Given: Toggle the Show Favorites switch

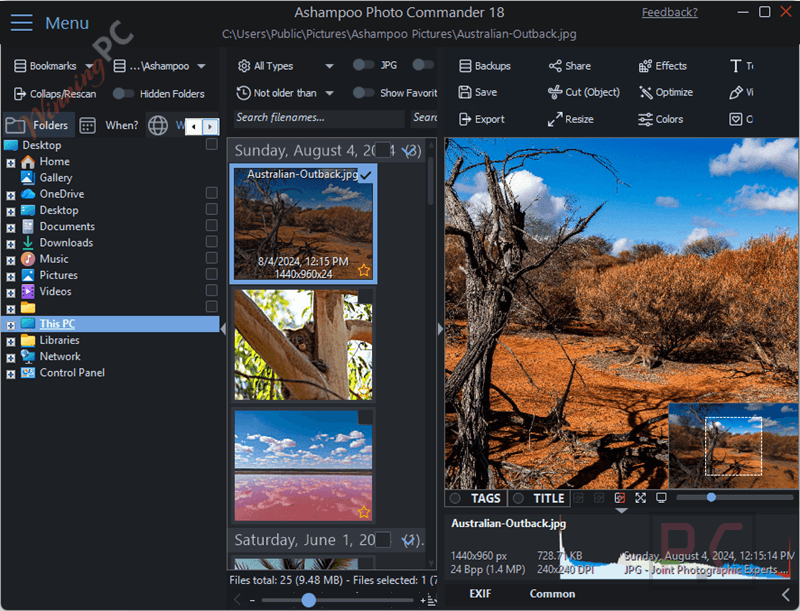Looking at the screenshot, I should 363,93.
